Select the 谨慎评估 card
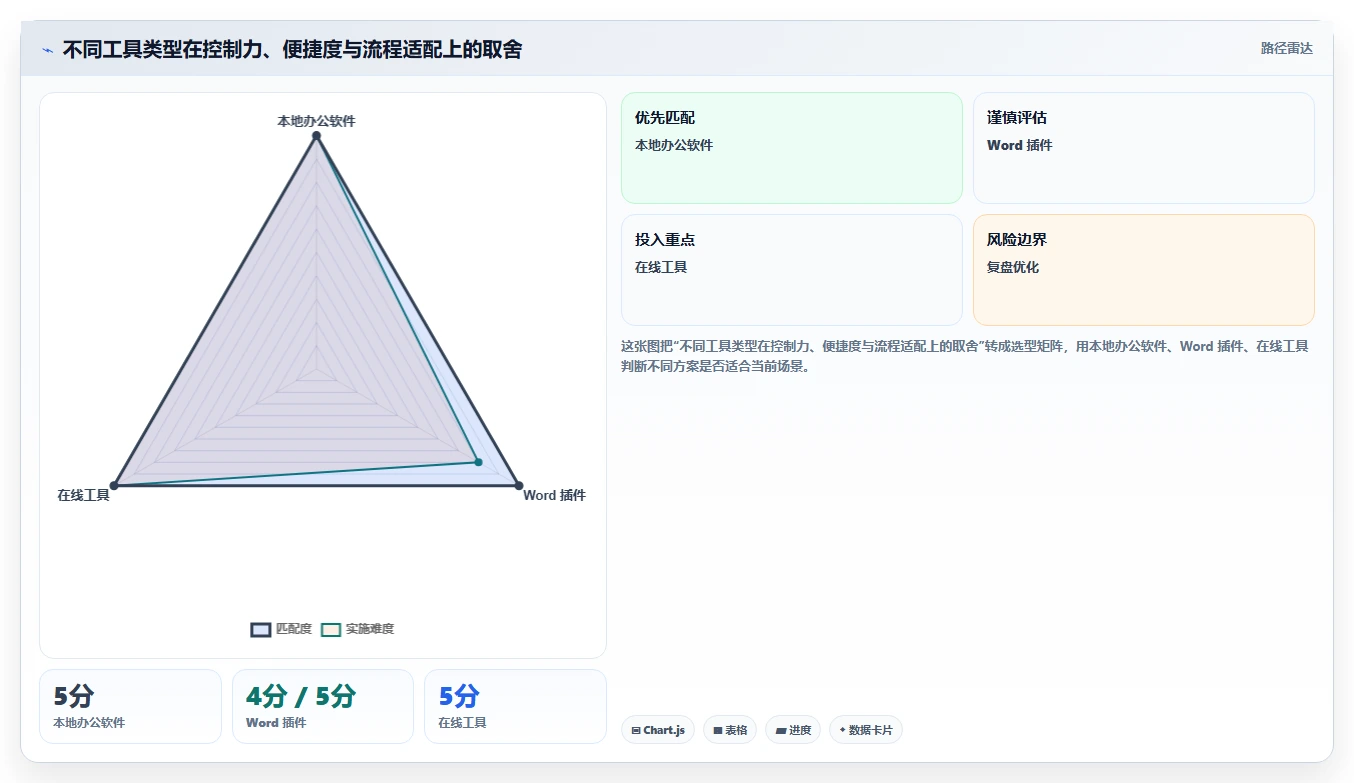This screenshot has width=1354, height=783. point(1143,148)
